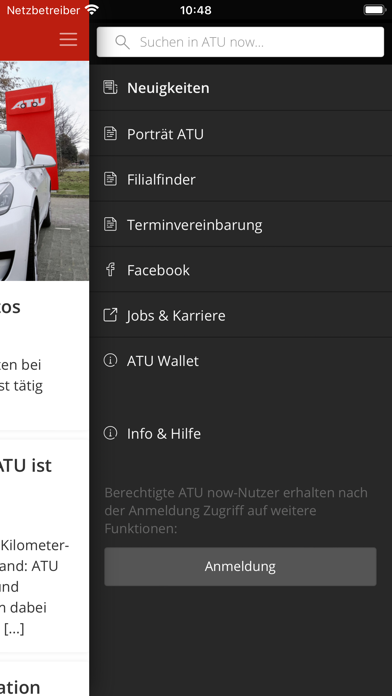Tap the 'Berechtigte ATU now-Nutzer' info text
392x696 pixels.
236,510
